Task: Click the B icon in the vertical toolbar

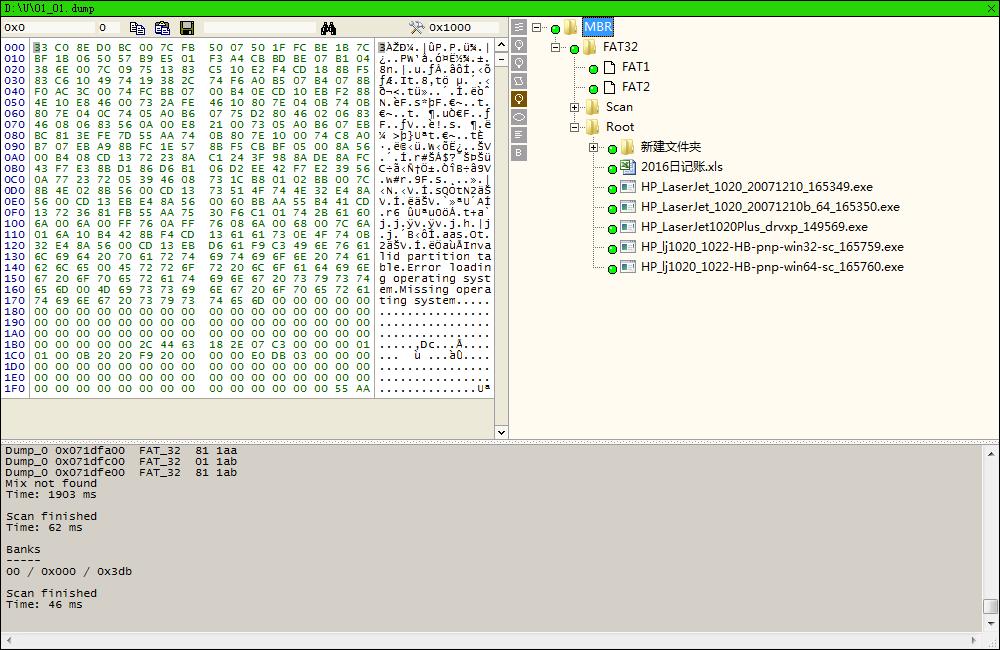Action: (519, 152)
